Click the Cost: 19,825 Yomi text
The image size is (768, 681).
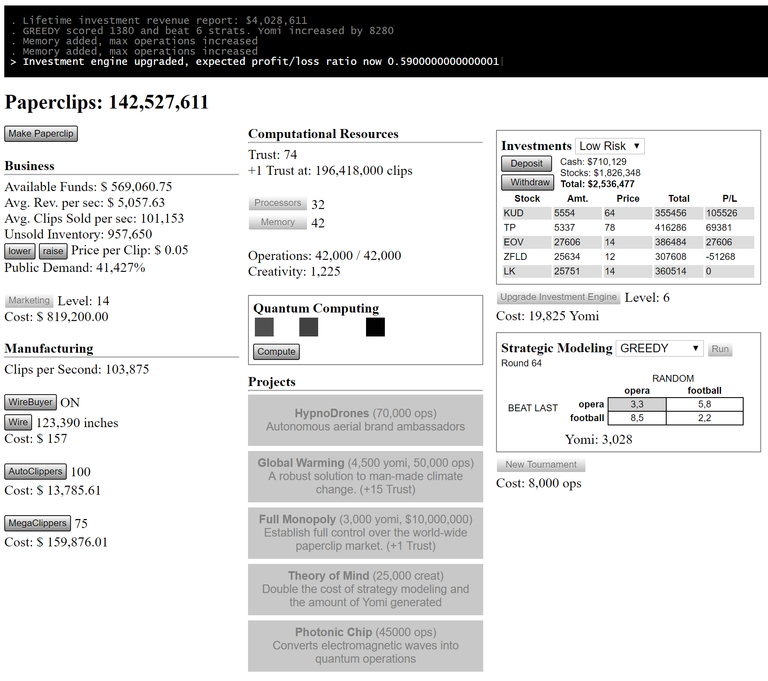[548, 316]
